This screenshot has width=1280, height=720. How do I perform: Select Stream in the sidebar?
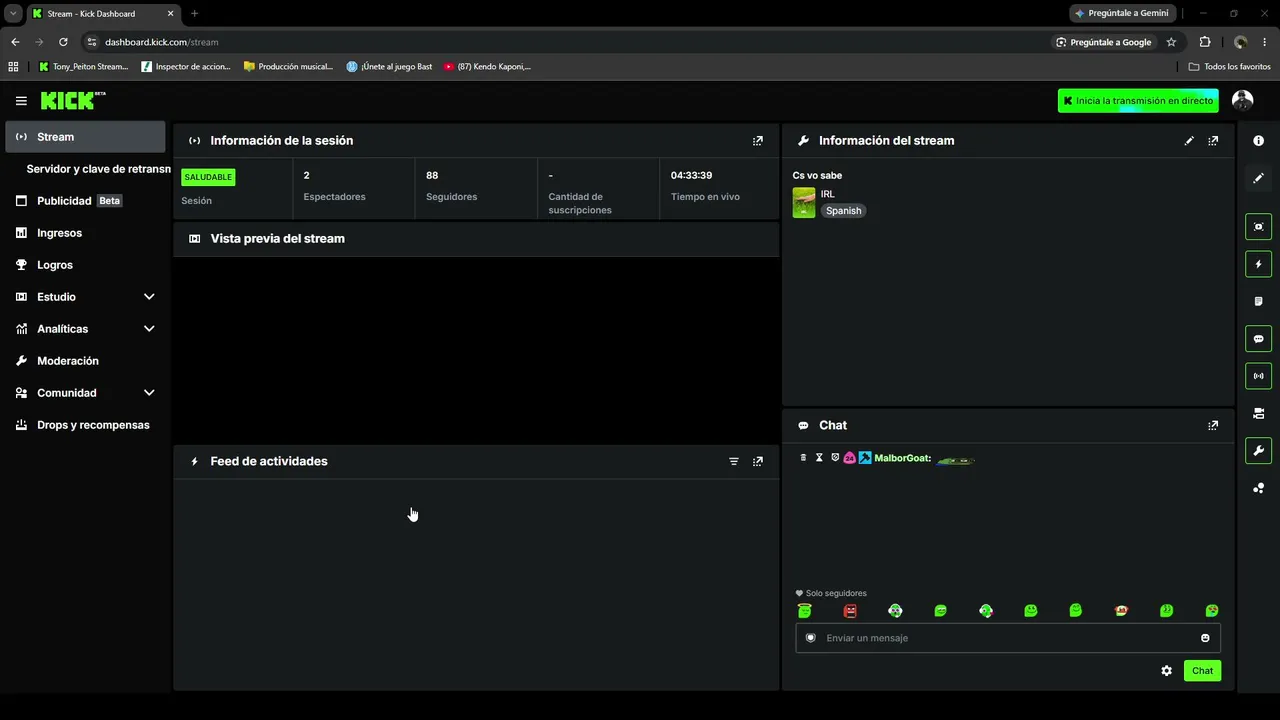pyautogui.click(x=85, y=137)
